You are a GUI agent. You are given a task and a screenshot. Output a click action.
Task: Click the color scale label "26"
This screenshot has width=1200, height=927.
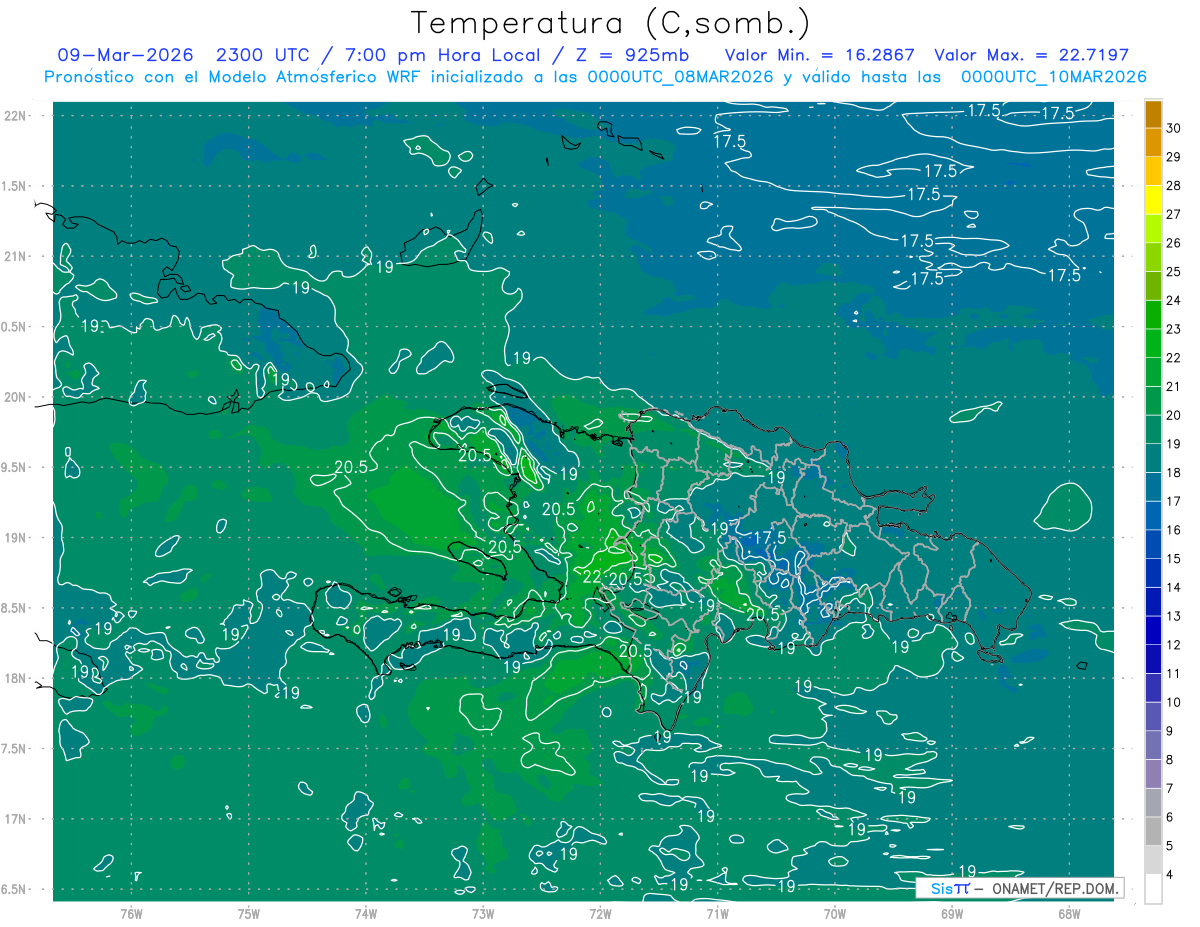coord(1174,243)
